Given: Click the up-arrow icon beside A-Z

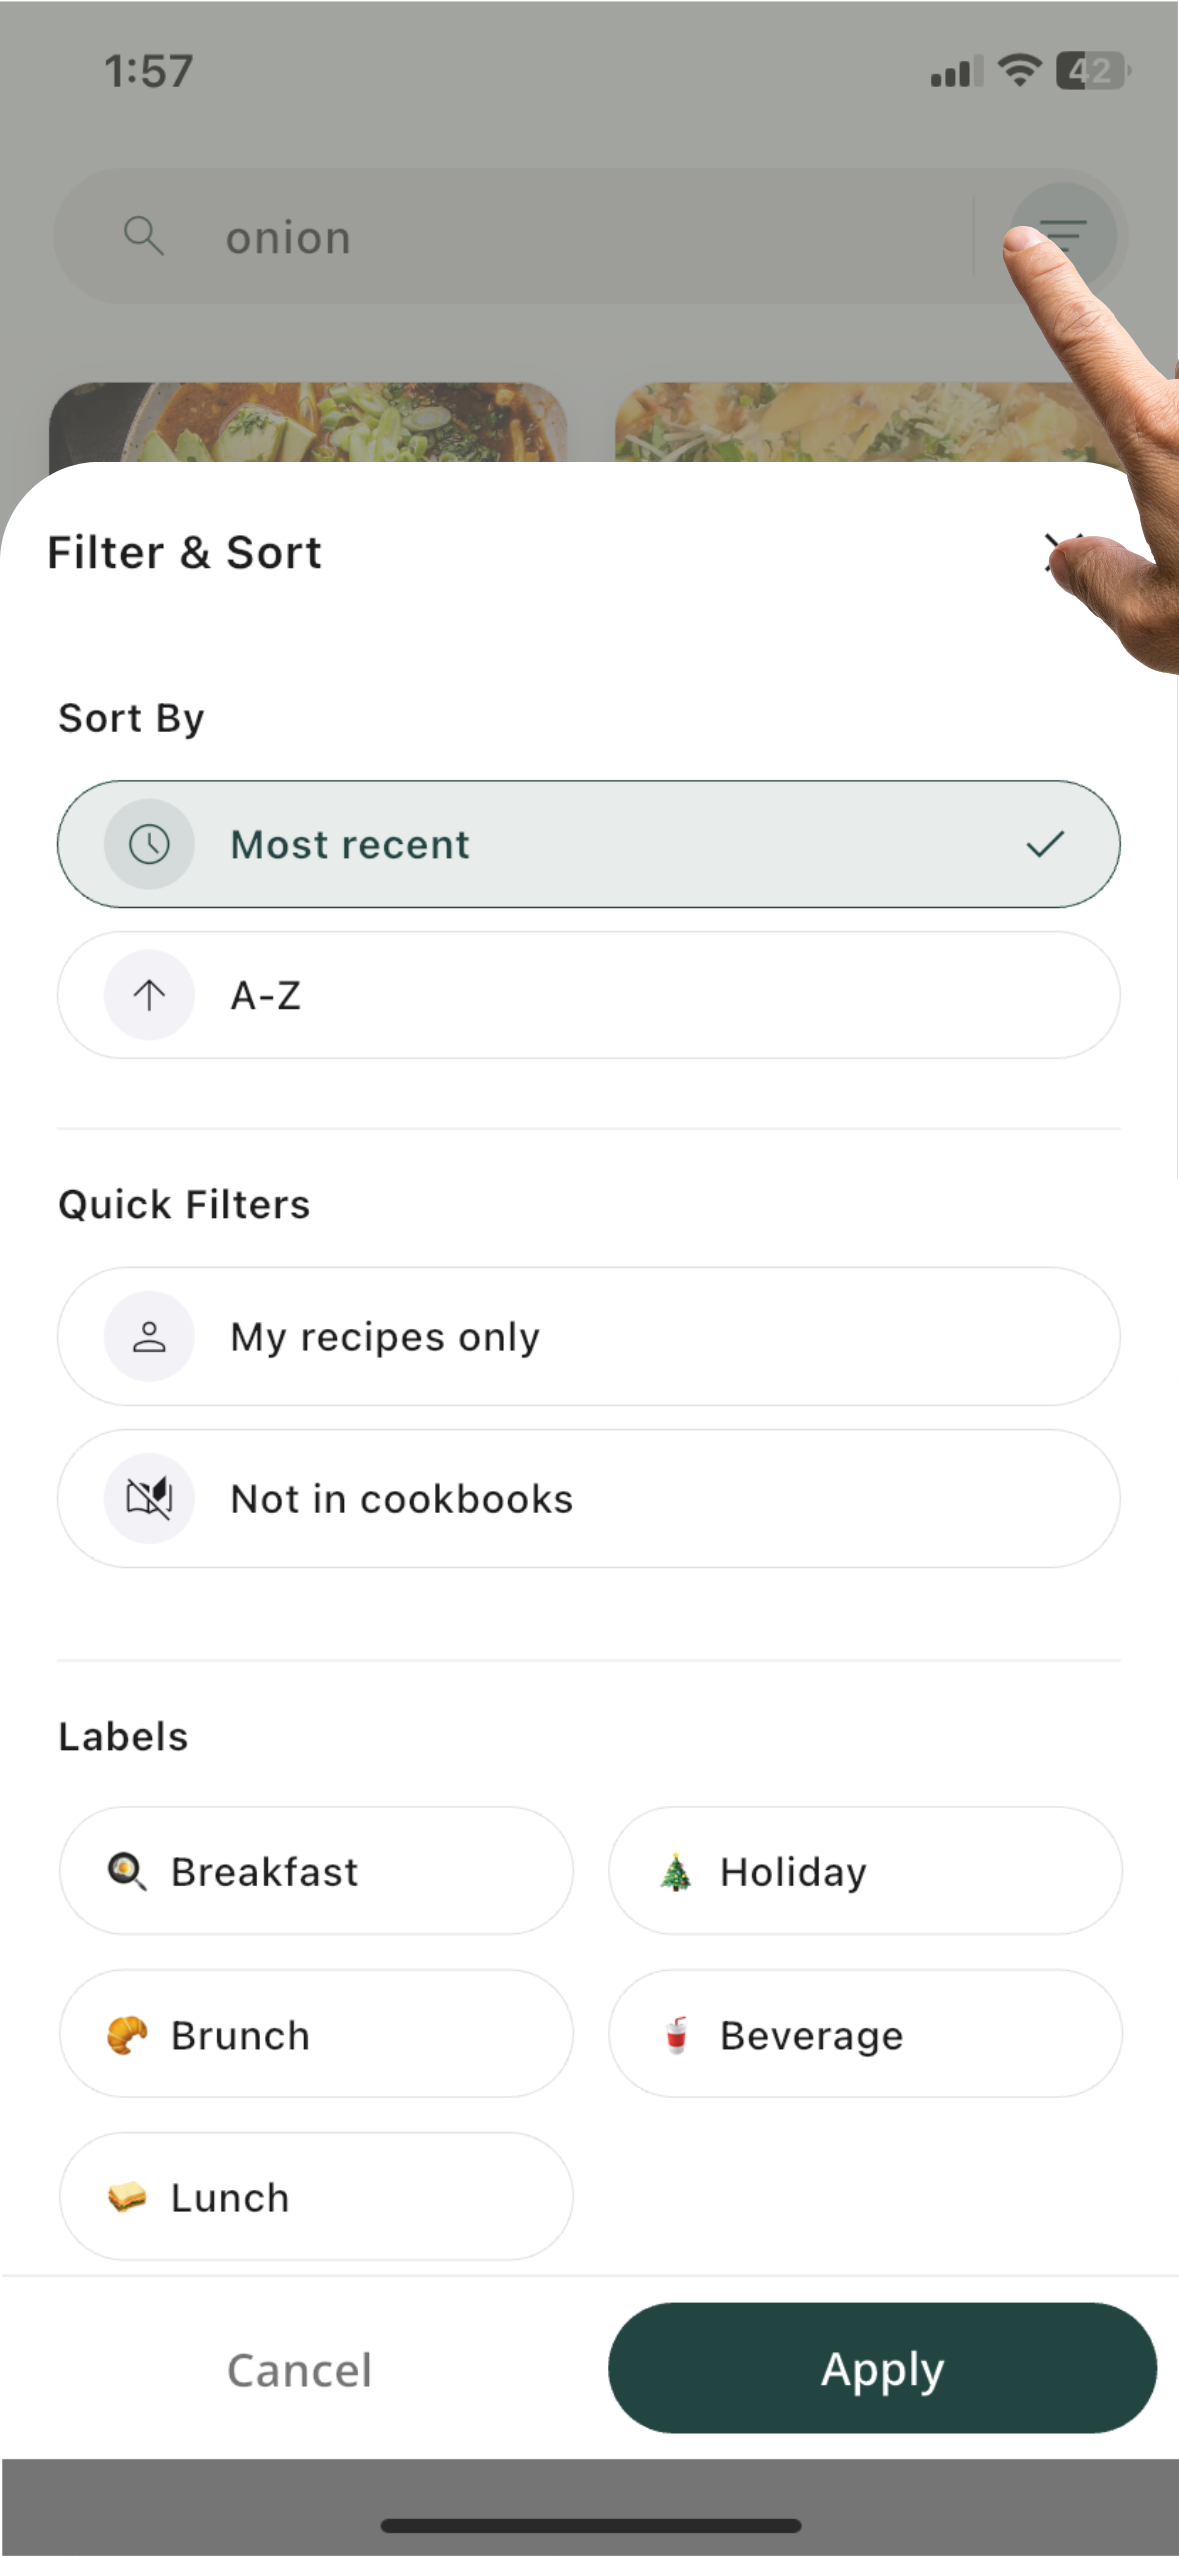Looking at the screenshot, I should tap(148, 995).
